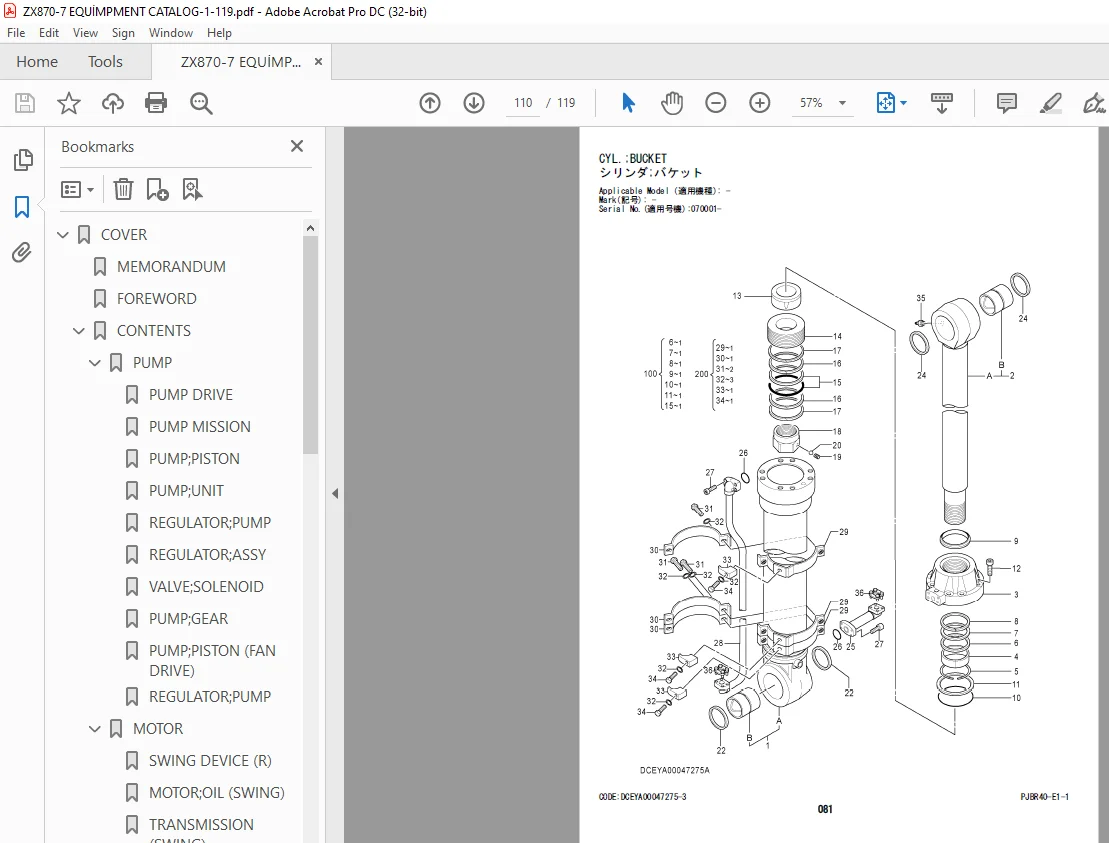Screen dimensions: 1109x843
Task: Print the document
Action: 156,103
